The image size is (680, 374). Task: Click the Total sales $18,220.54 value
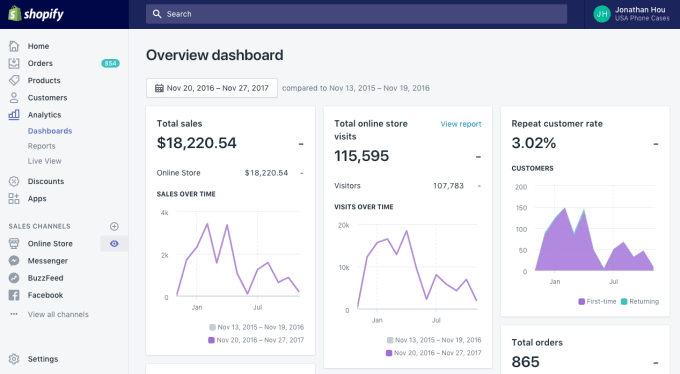click(x=196, y=143)
